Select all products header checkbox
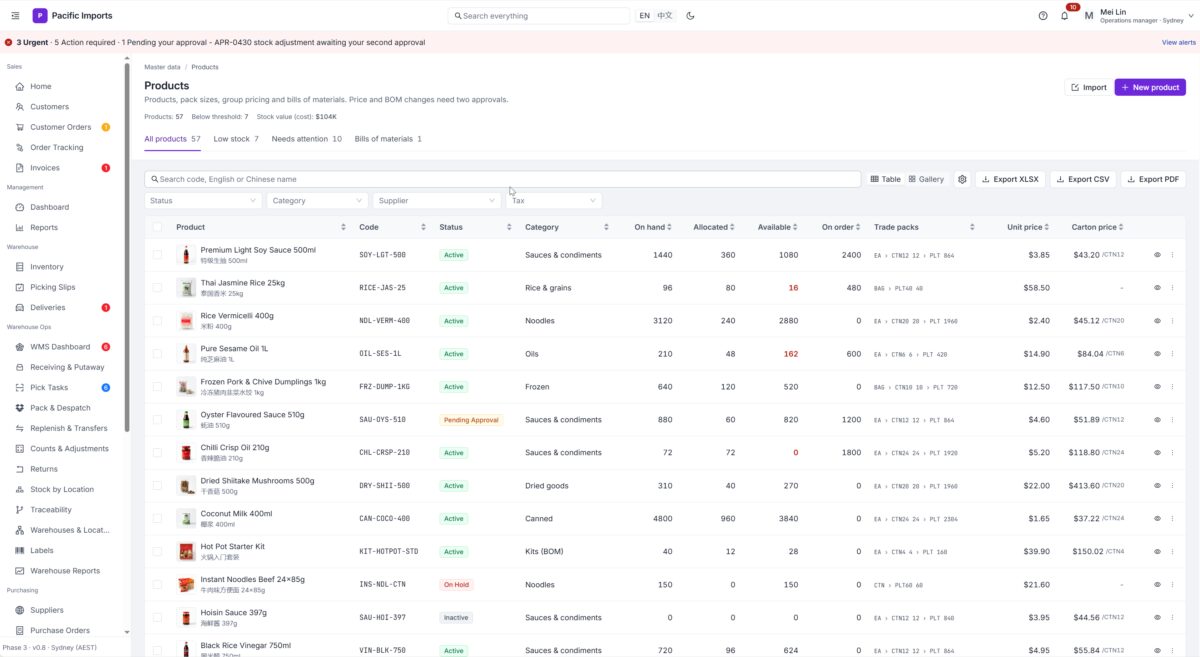Viewport: 1200px width, 657px height. (x=157, y=227)
